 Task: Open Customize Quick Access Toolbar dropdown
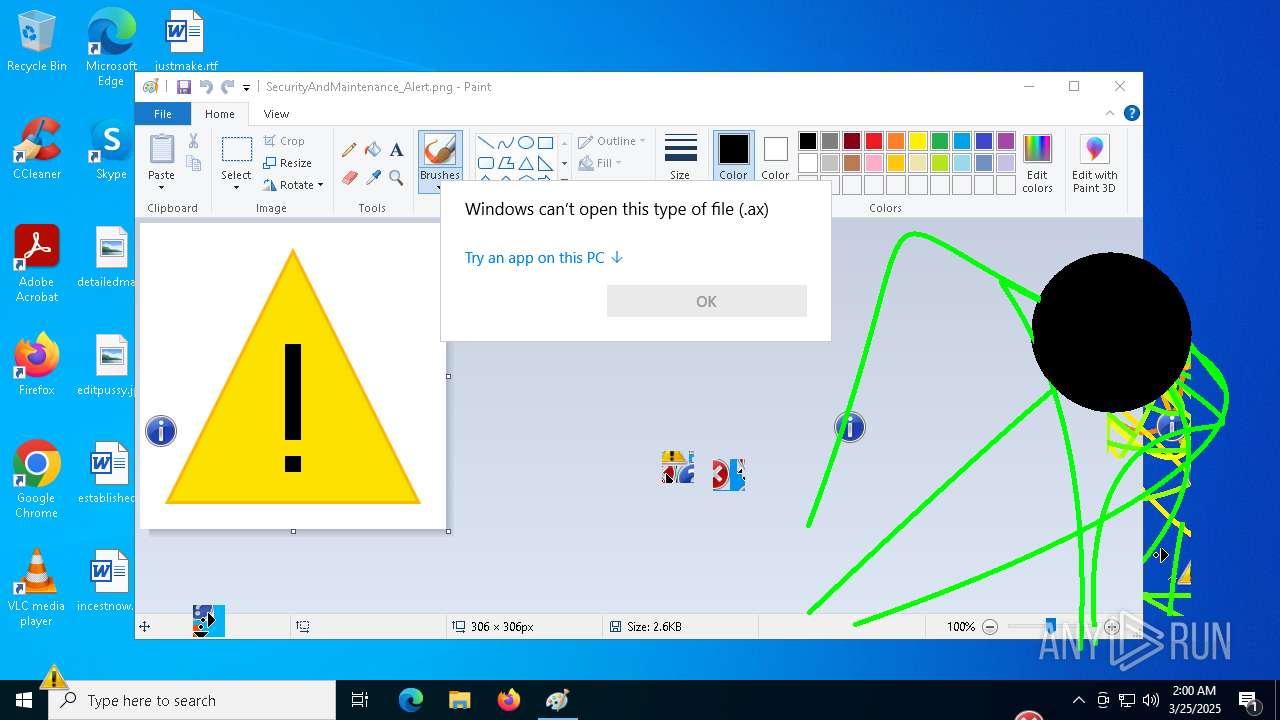(246, 88)
